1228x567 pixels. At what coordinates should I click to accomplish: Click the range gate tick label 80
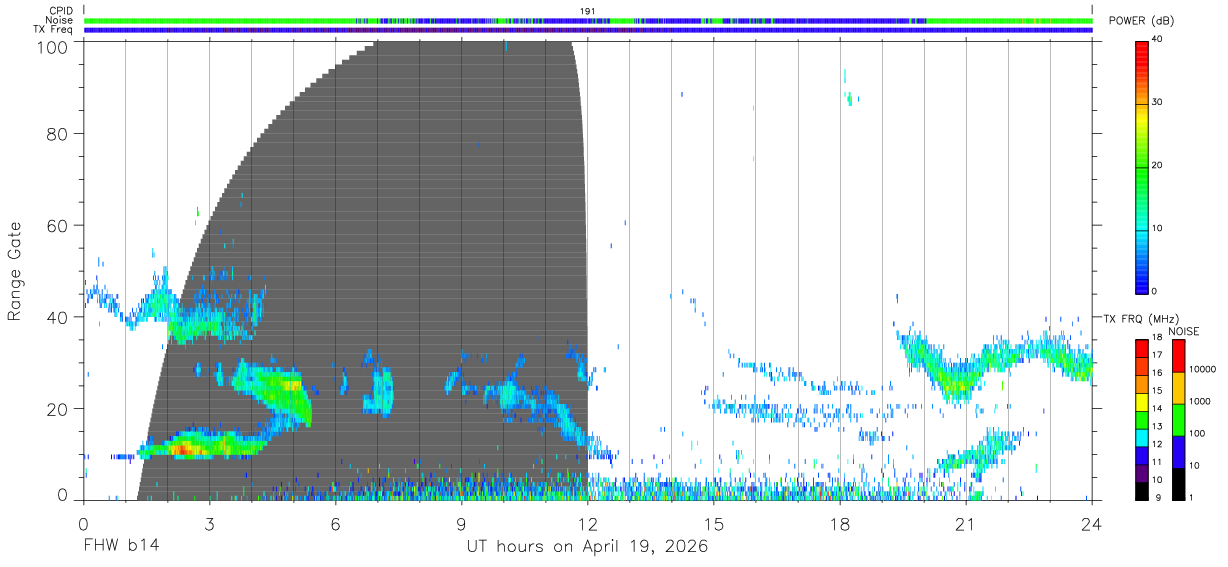point(56,133)
